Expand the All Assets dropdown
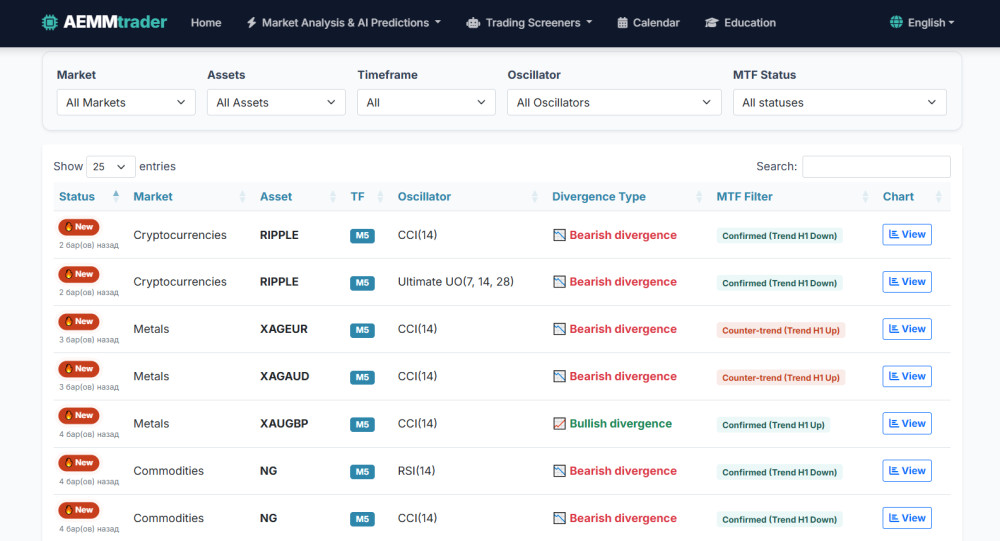1000x541 pixels. tap(276, 103)
